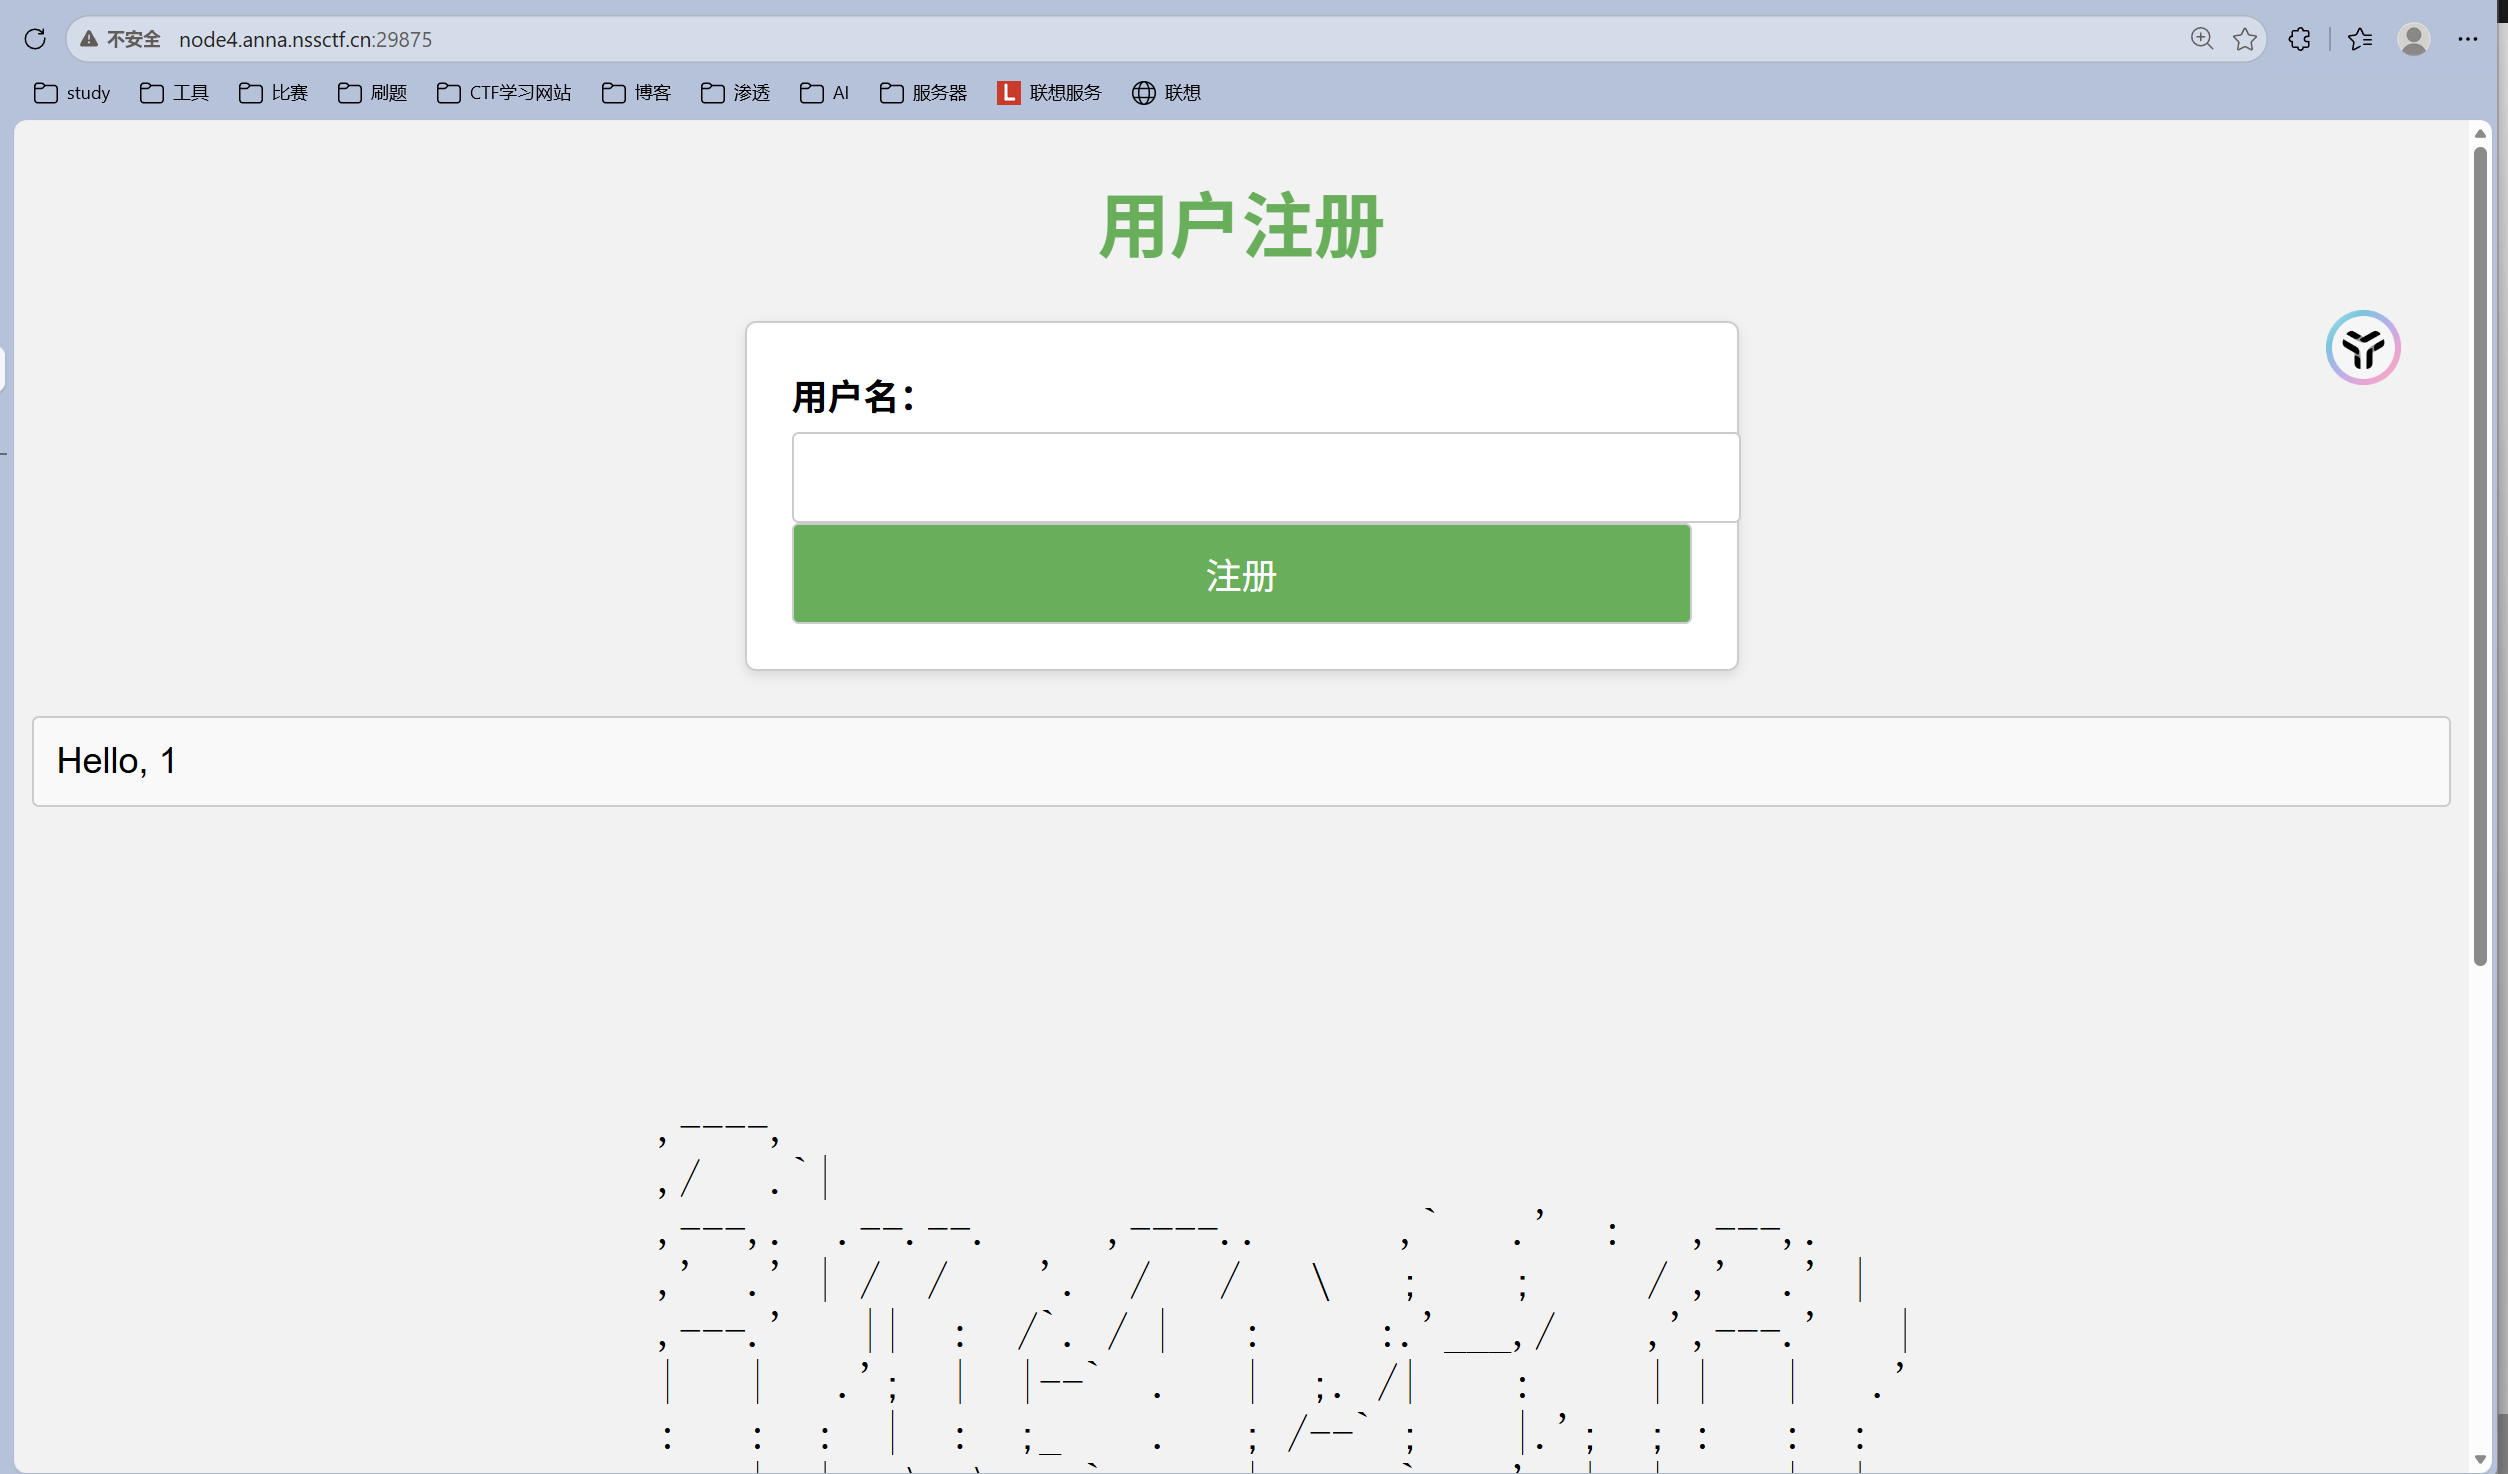
Task: Open the 服务器 bookmark folder
Action: [923, 93]
